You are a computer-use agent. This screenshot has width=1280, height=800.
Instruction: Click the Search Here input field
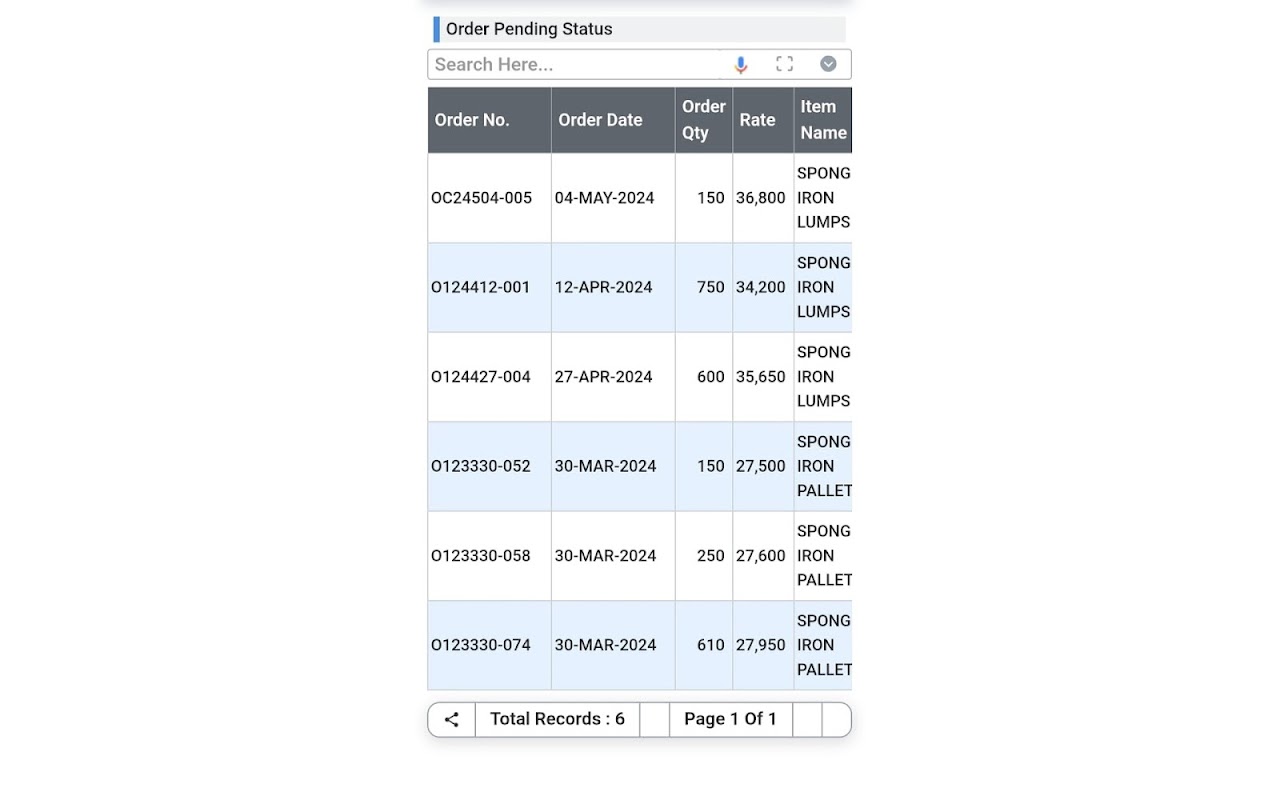[573, 65]
